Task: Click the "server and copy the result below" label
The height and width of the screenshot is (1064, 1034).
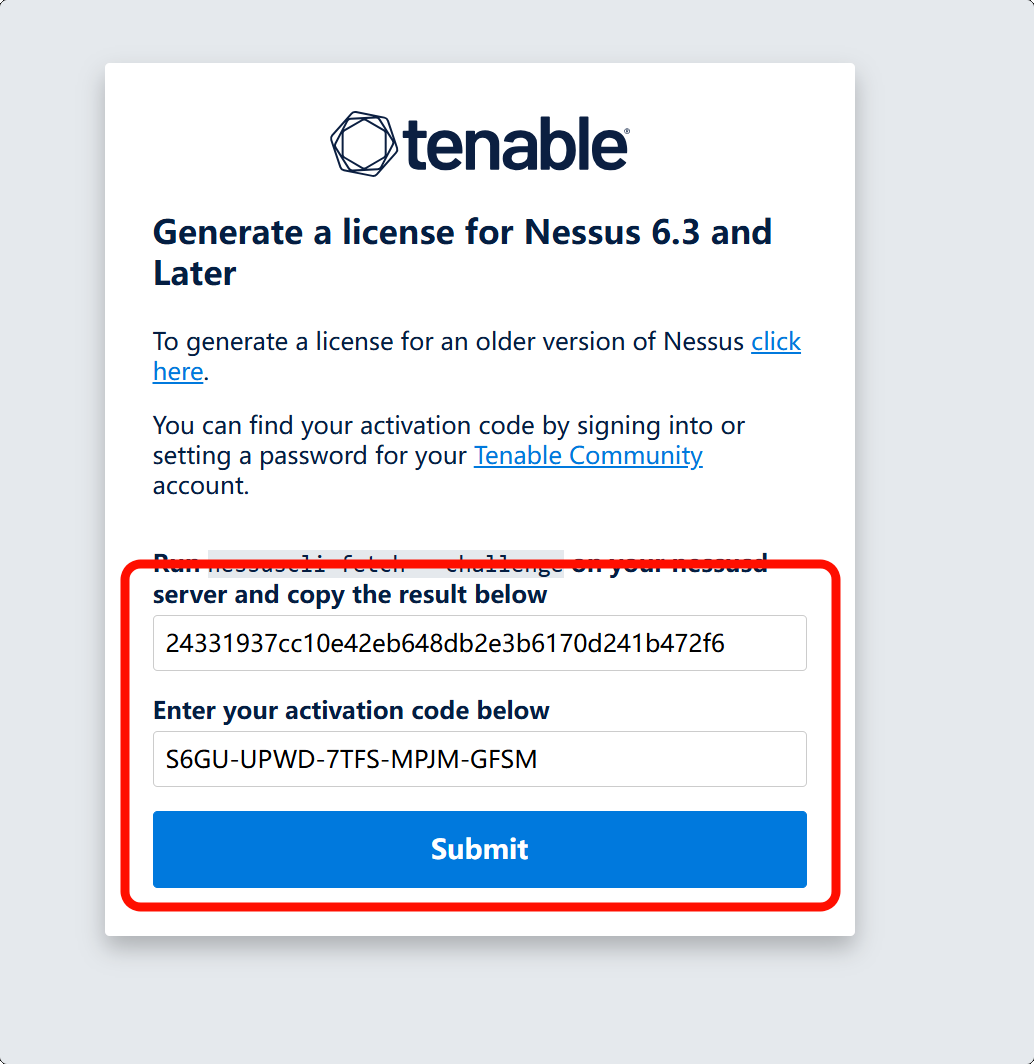Action: [350, 595]
